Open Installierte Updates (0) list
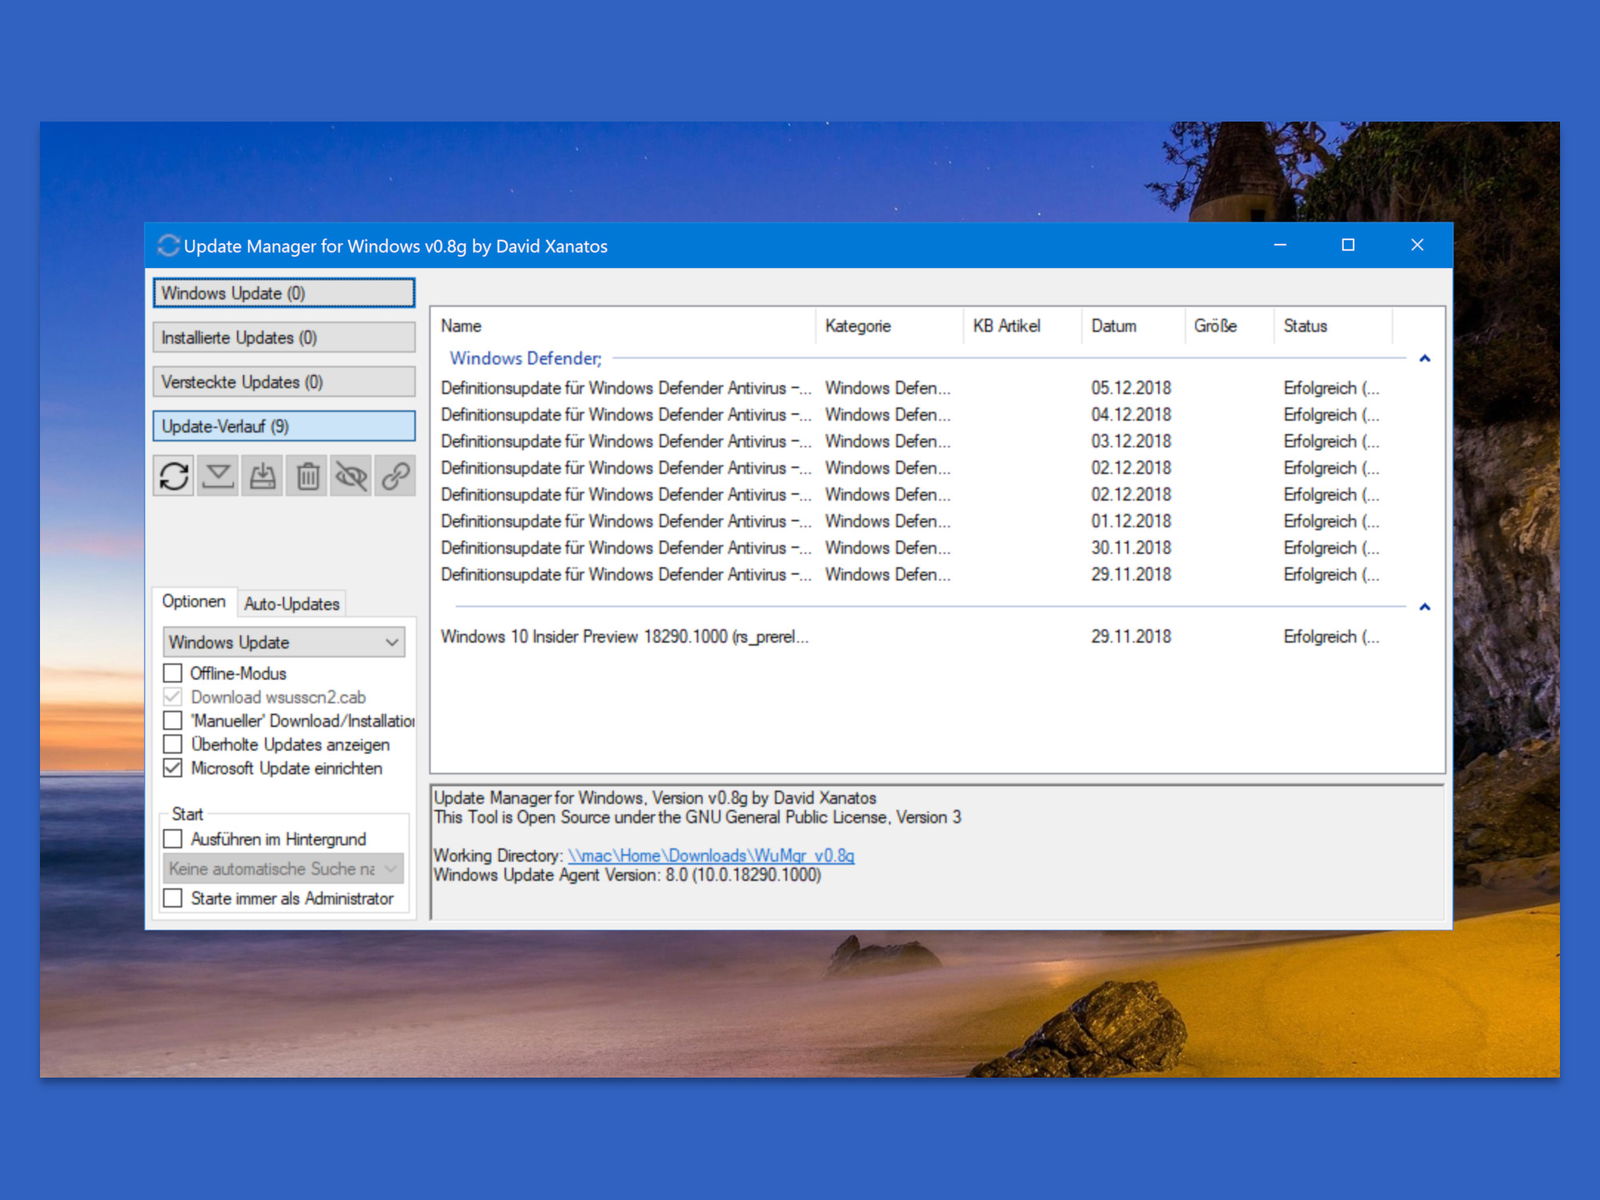Image resolution: width=1600 pixels, height=1200 pixels. click(284, 337)
